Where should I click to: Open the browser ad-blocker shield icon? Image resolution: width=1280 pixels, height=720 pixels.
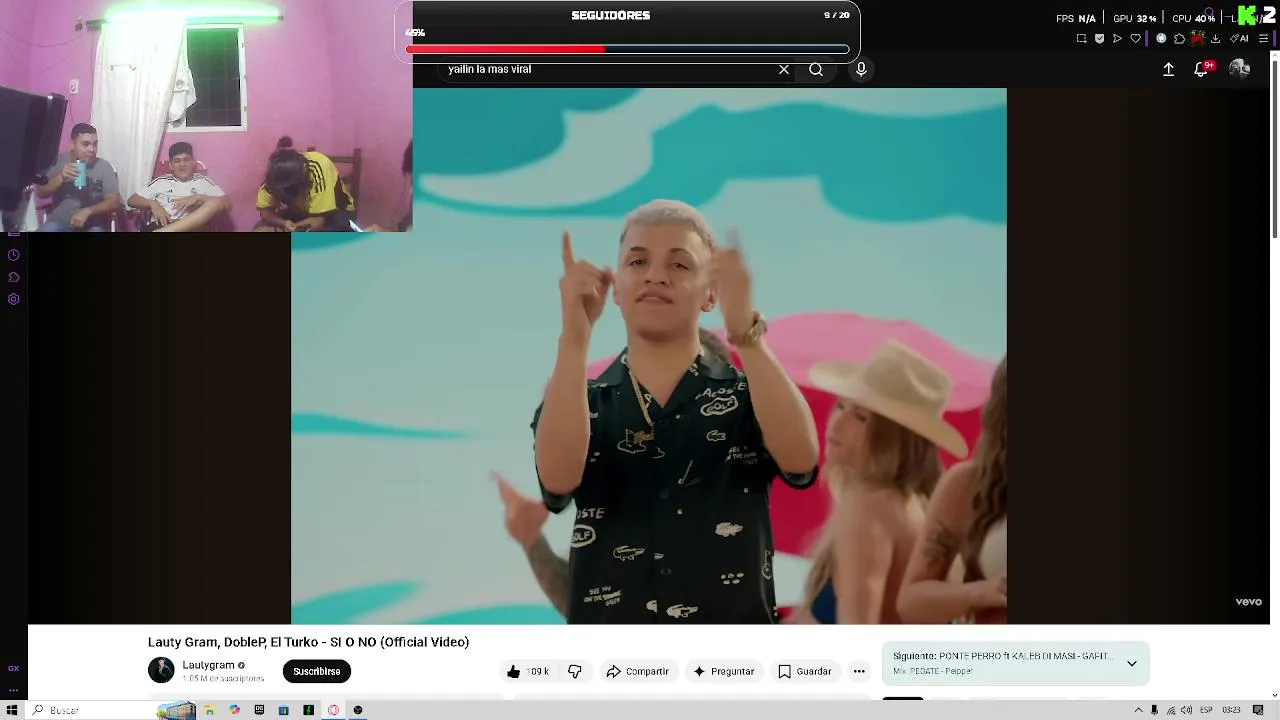tap(1099, 39)
